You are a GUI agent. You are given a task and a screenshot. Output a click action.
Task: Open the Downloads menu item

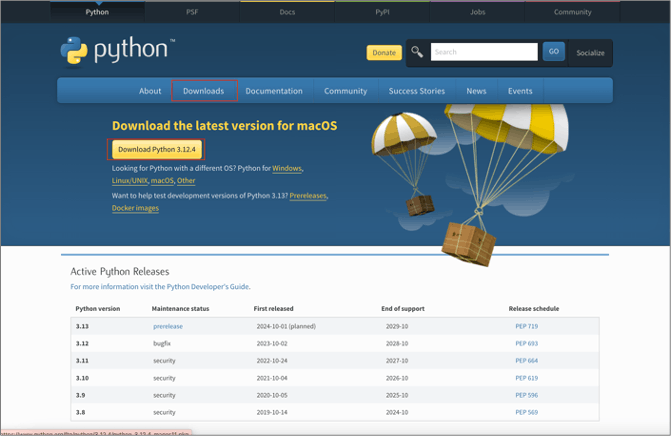(204, 91)
